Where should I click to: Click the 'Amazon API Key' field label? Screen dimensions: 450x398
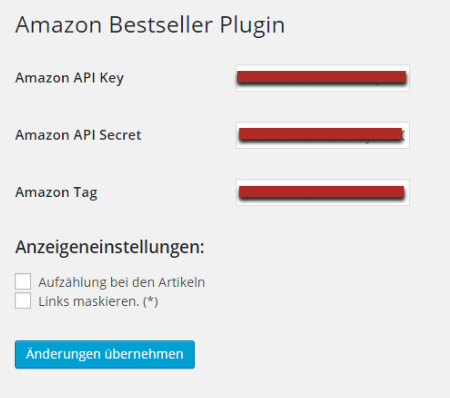coord(69,78)
